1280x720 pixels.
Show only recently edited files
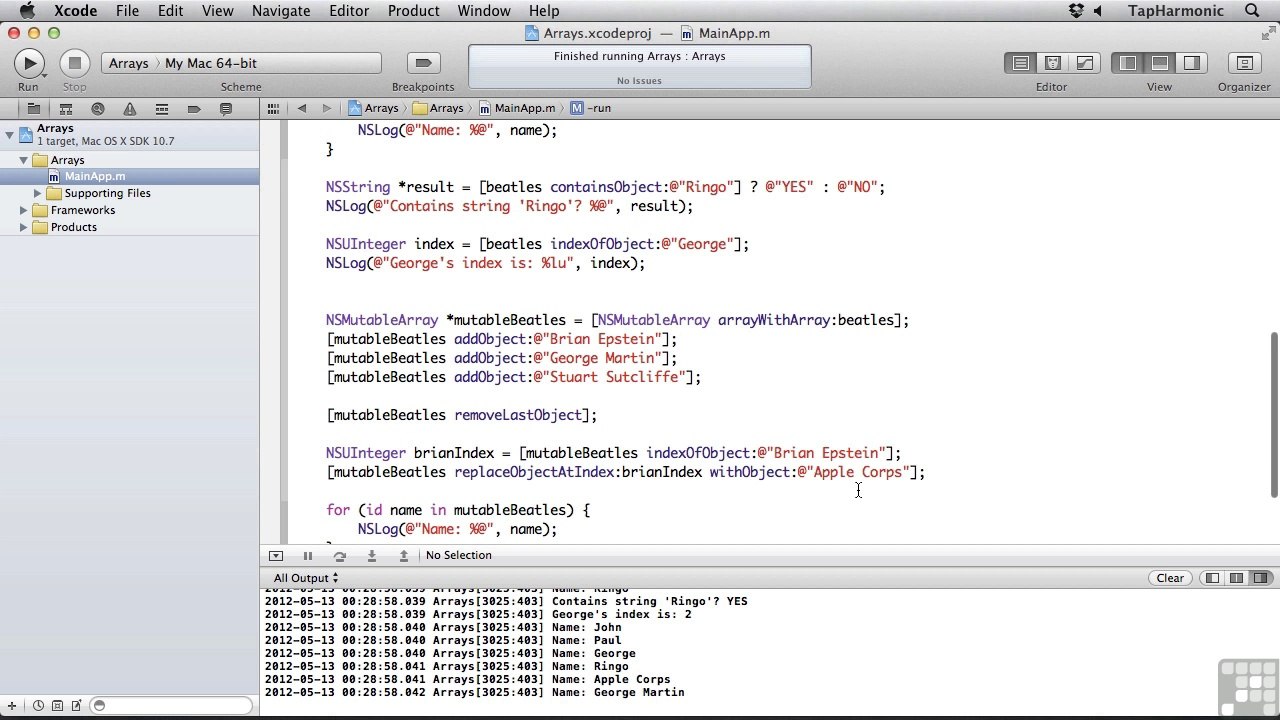point(39,706)
